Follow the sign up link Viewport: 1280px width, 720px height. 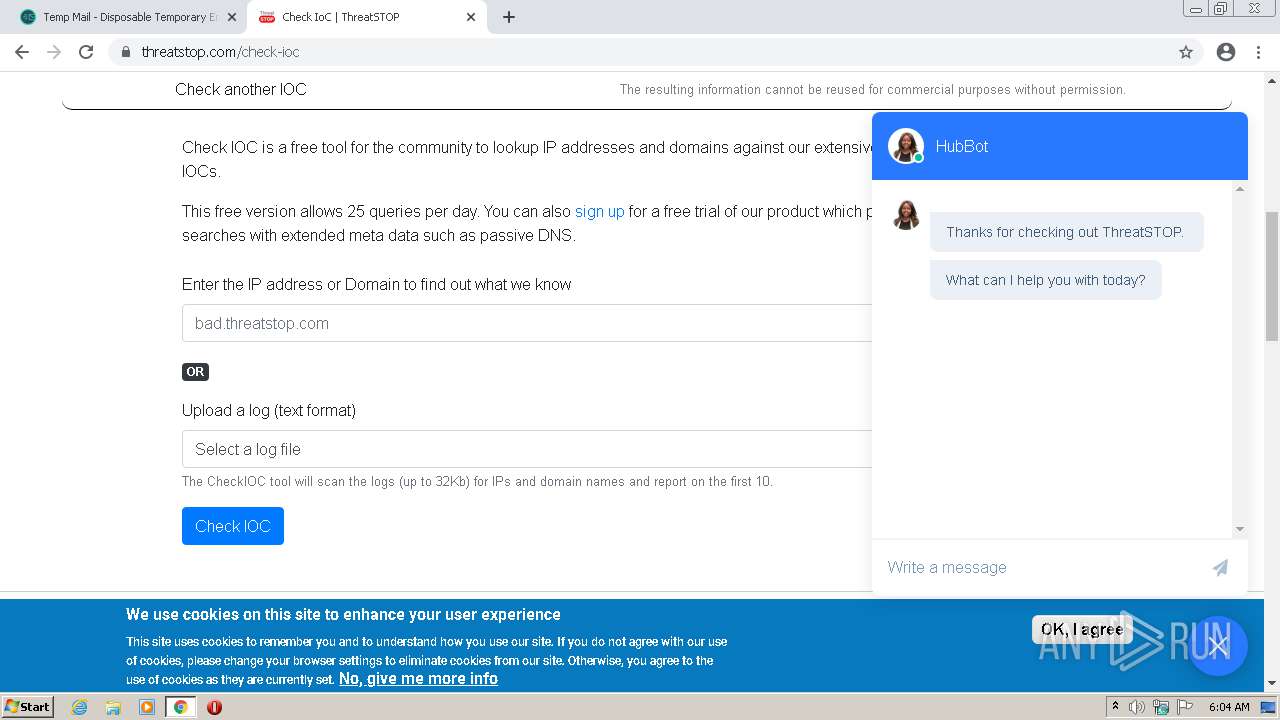click(600, 211)
